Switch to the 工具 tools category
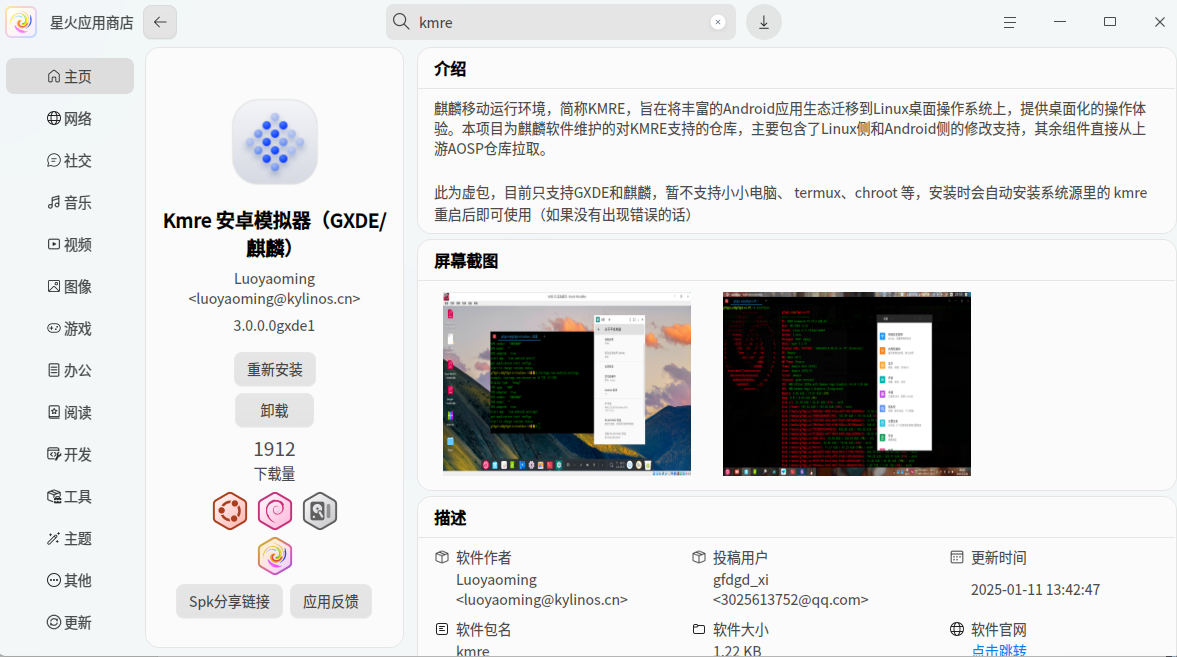Image resolution: width=1177 pixels, height=657 pixels. coord(70,496)
